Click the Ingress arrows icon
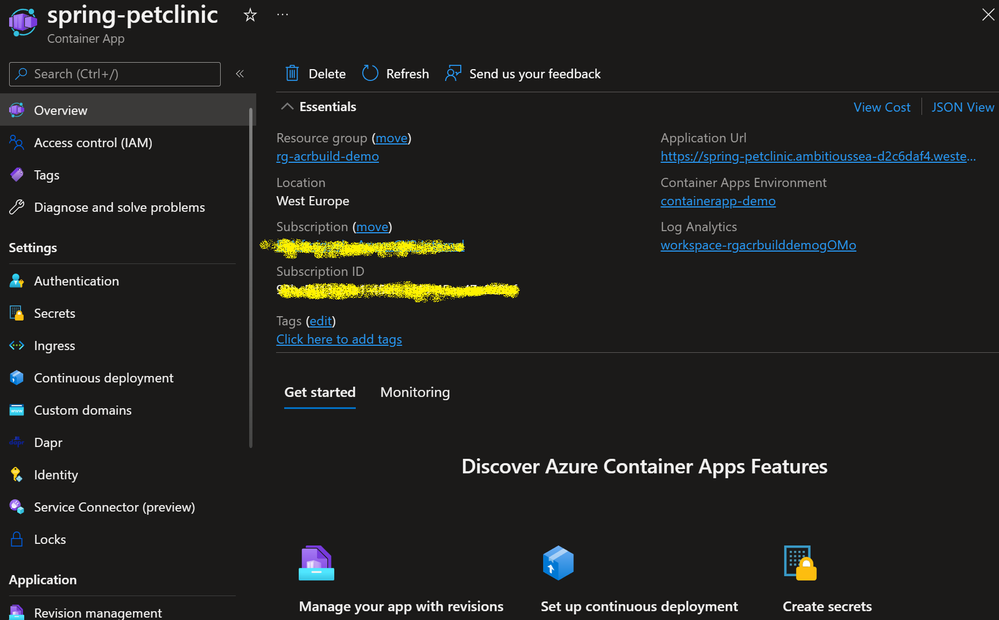This screenshot has height=620, width=999. tap(17, 345)
